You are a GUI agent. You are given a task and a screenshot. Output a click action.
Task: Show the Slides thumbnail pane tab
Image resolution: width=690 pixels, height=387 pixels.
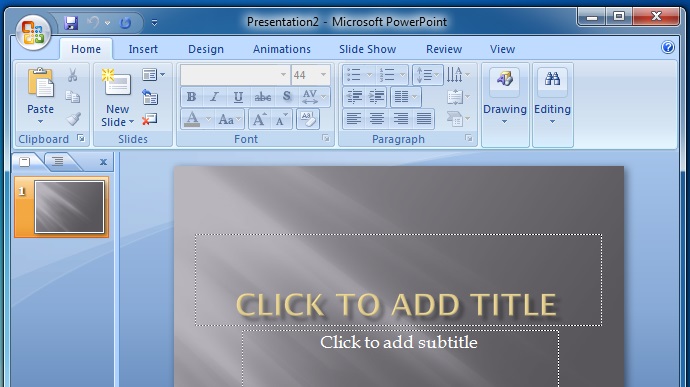25,162
